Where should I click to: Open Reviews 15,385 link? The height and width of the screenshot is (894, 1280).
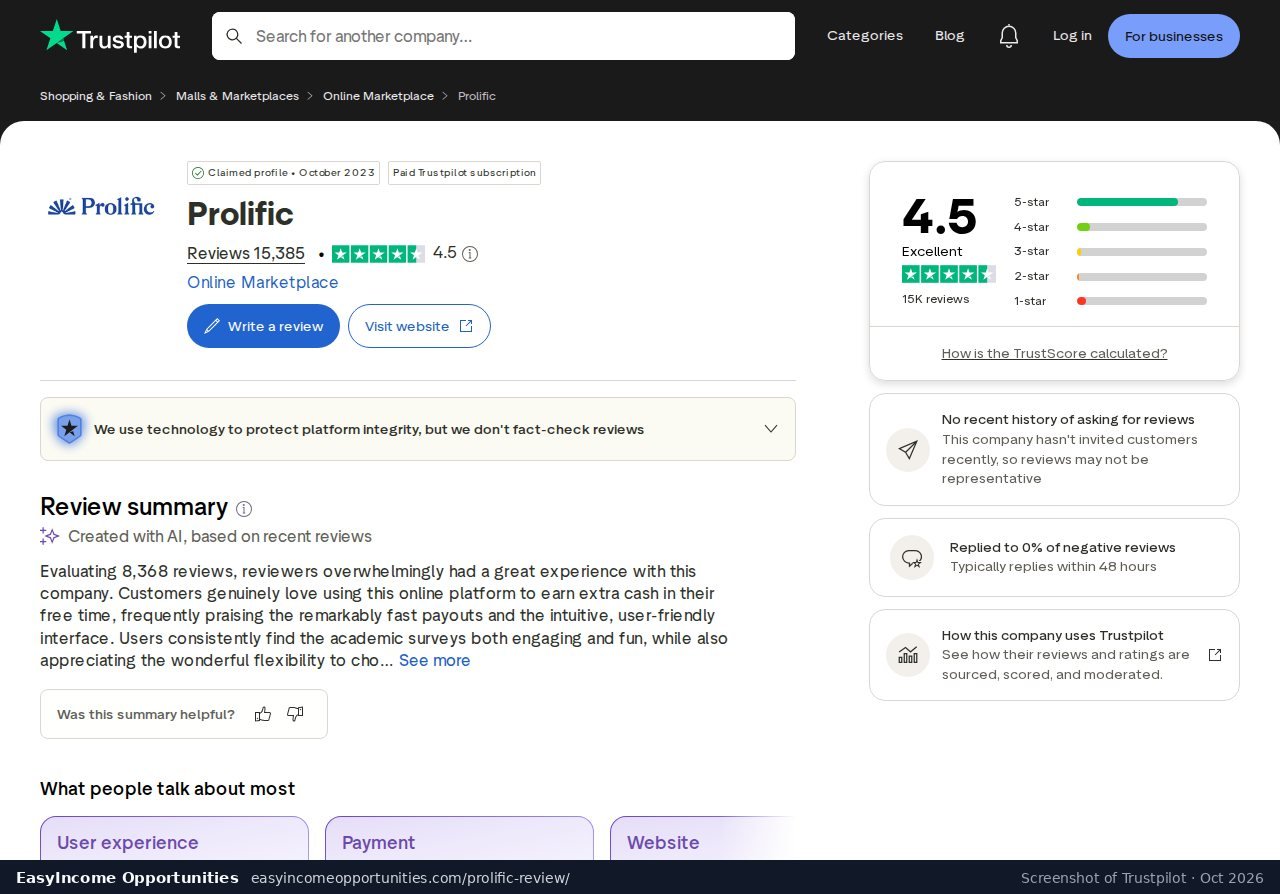pyautogui.click(x=246, y=254)
